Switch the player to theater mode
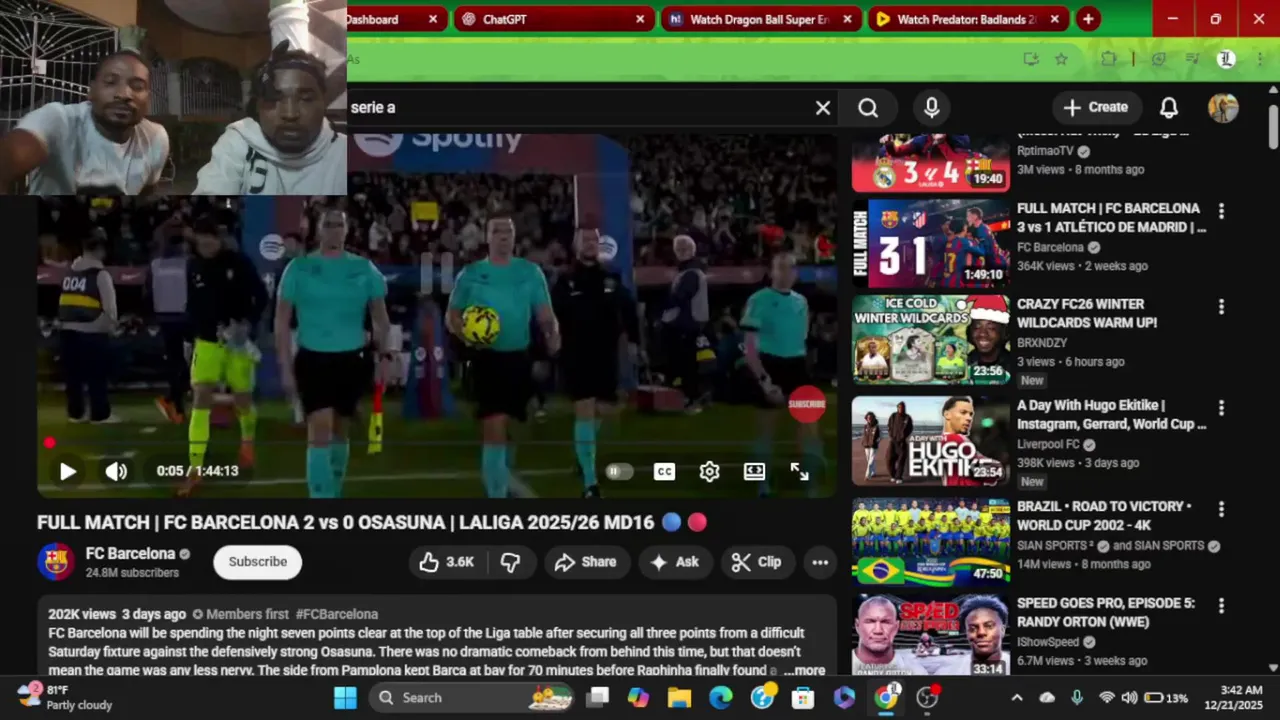Image resolution: width=1280 pixels, height=720 pixels. point(754,472)
